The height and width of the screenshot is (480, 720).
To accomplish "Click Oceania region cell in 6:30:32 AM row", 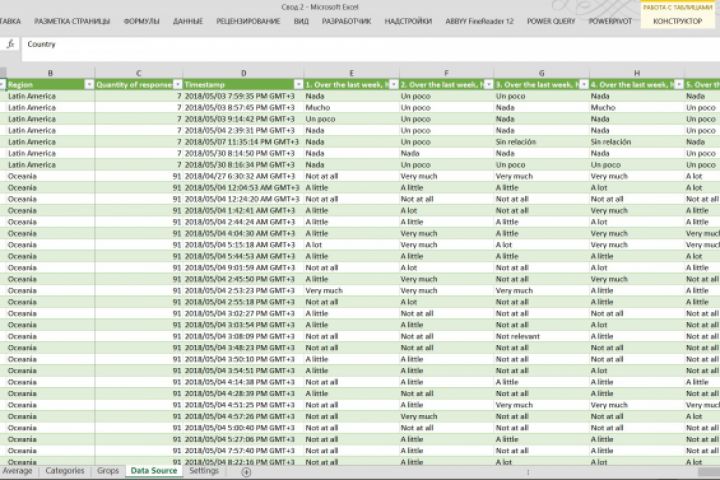I will point(50,176).
